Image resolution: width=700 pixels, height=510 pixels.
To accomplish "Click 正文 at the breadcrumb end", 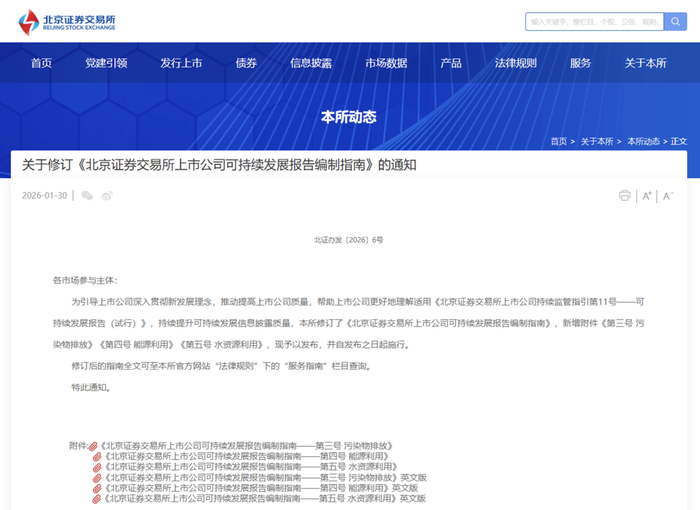I will pyautogui.click(x=679, y=142).
